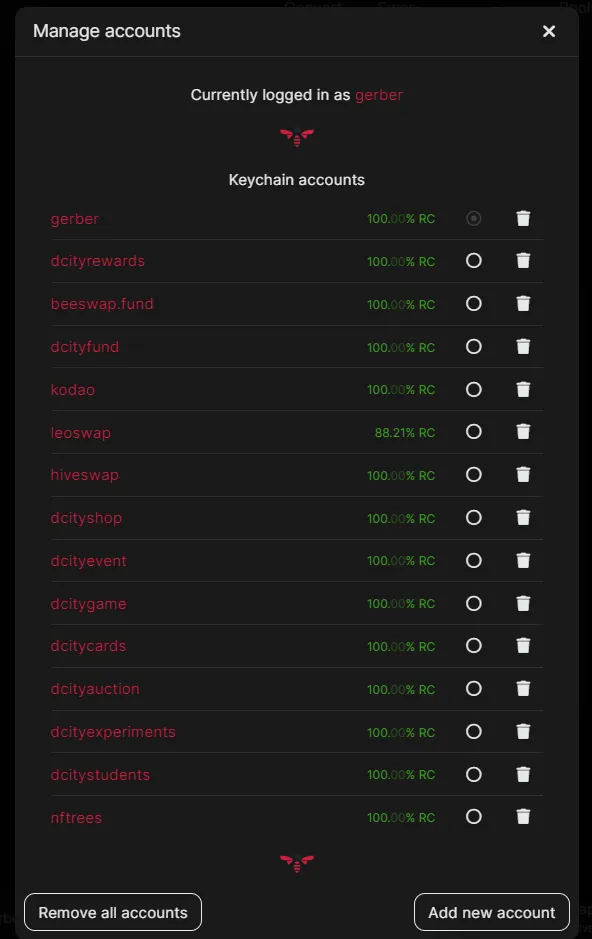The width and height of the screenshot is (592, 939).
Task: Remove dcityrewards account via trash icon
Action: pos(523,261)
